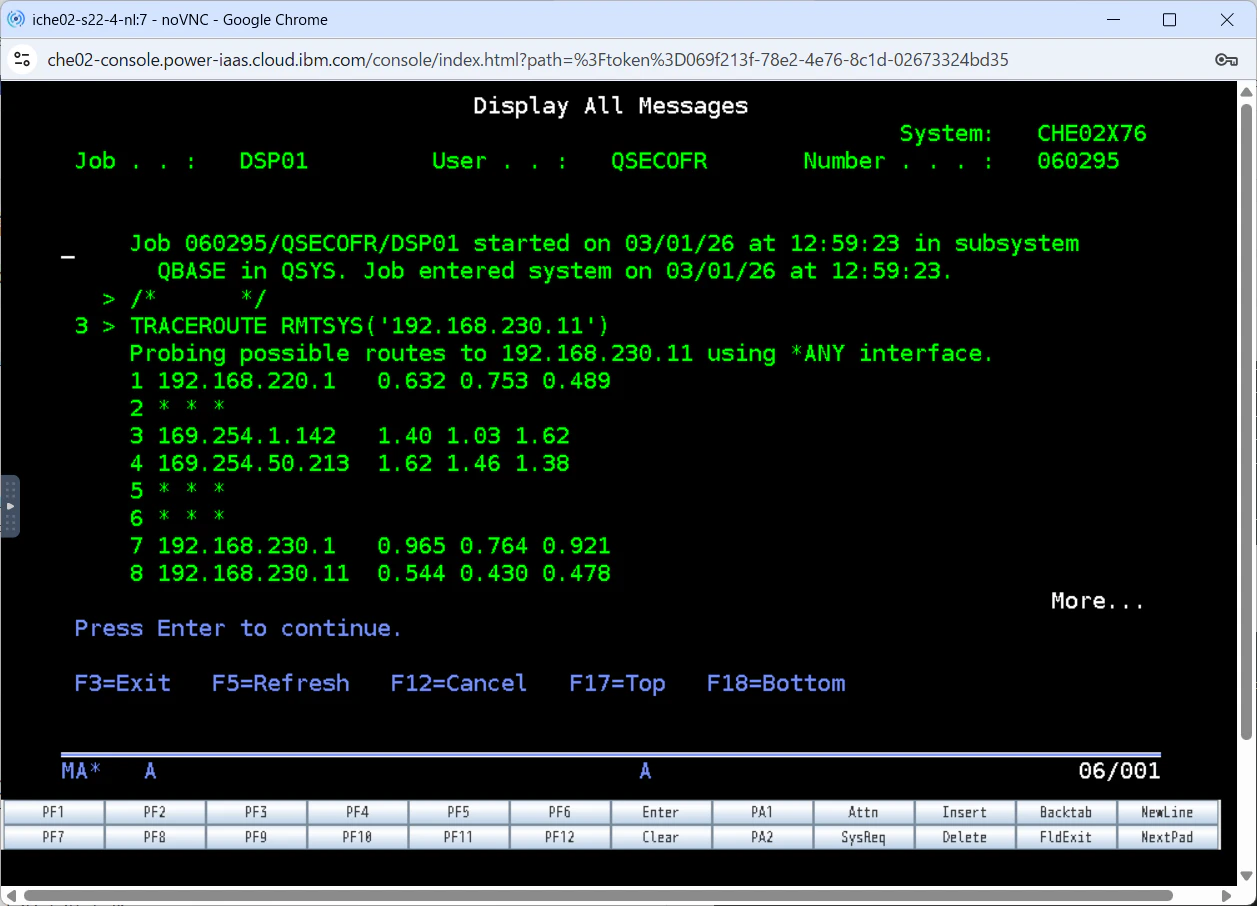Click the browser address bar URL
This screenshot has height=906, width=1257.
(x=528, y=60)
